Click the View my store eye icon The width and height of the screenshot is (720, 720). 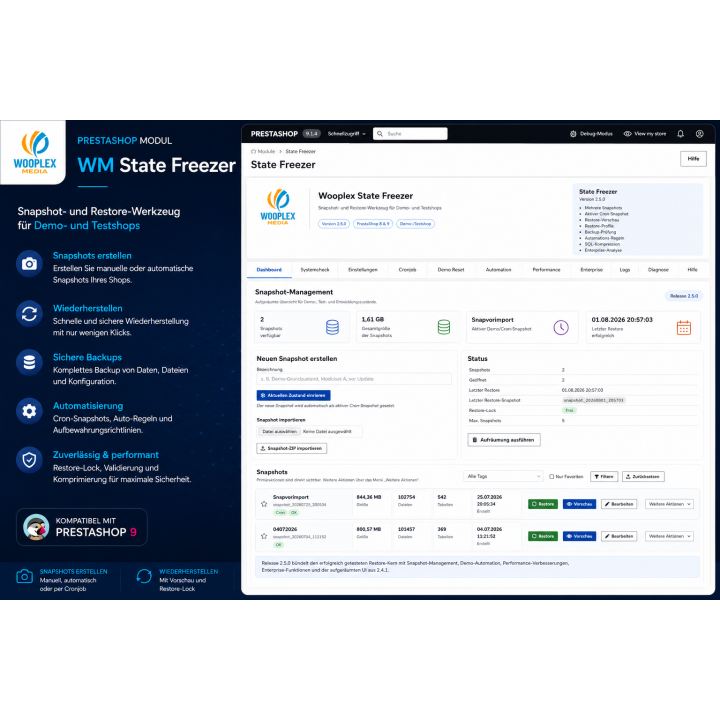(627, 134)
